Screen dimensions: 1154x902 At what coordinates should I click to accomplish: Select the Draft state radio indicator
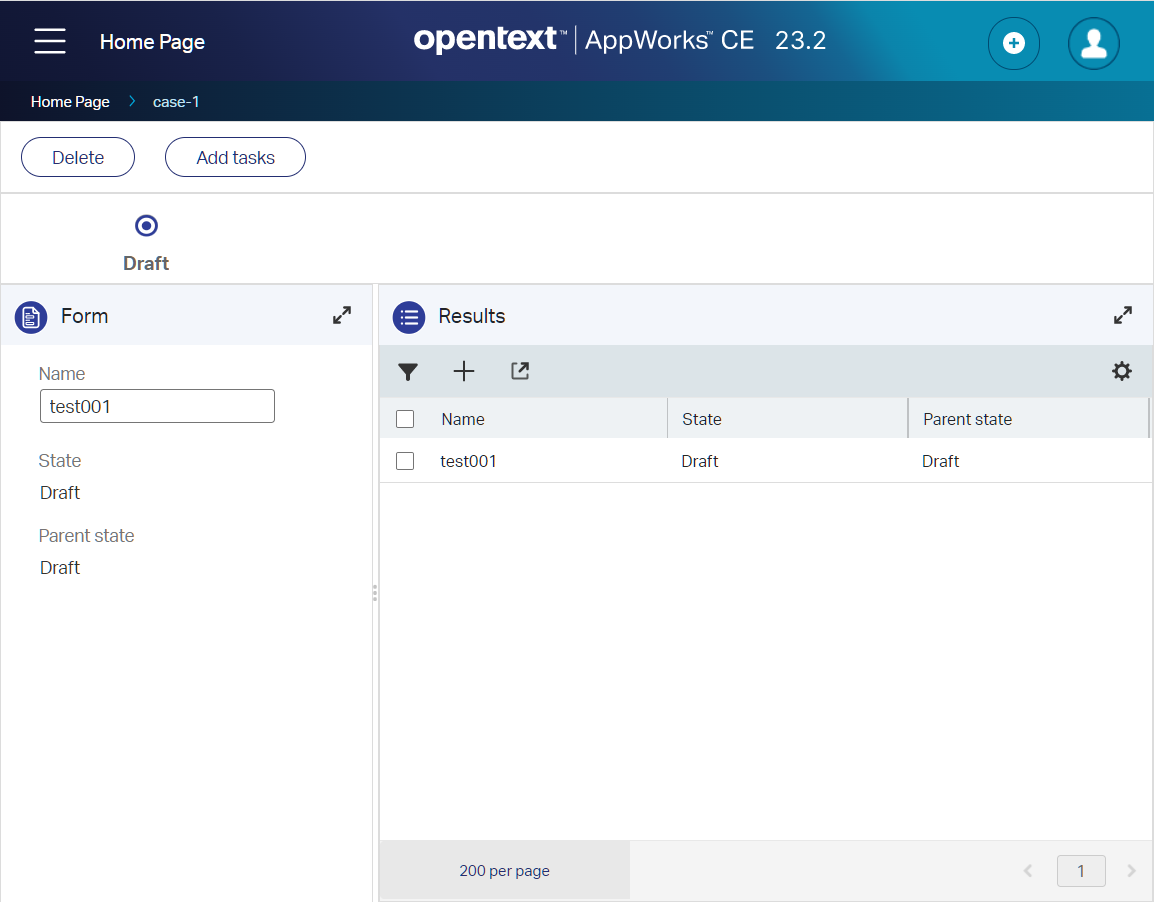click(146, 226)
